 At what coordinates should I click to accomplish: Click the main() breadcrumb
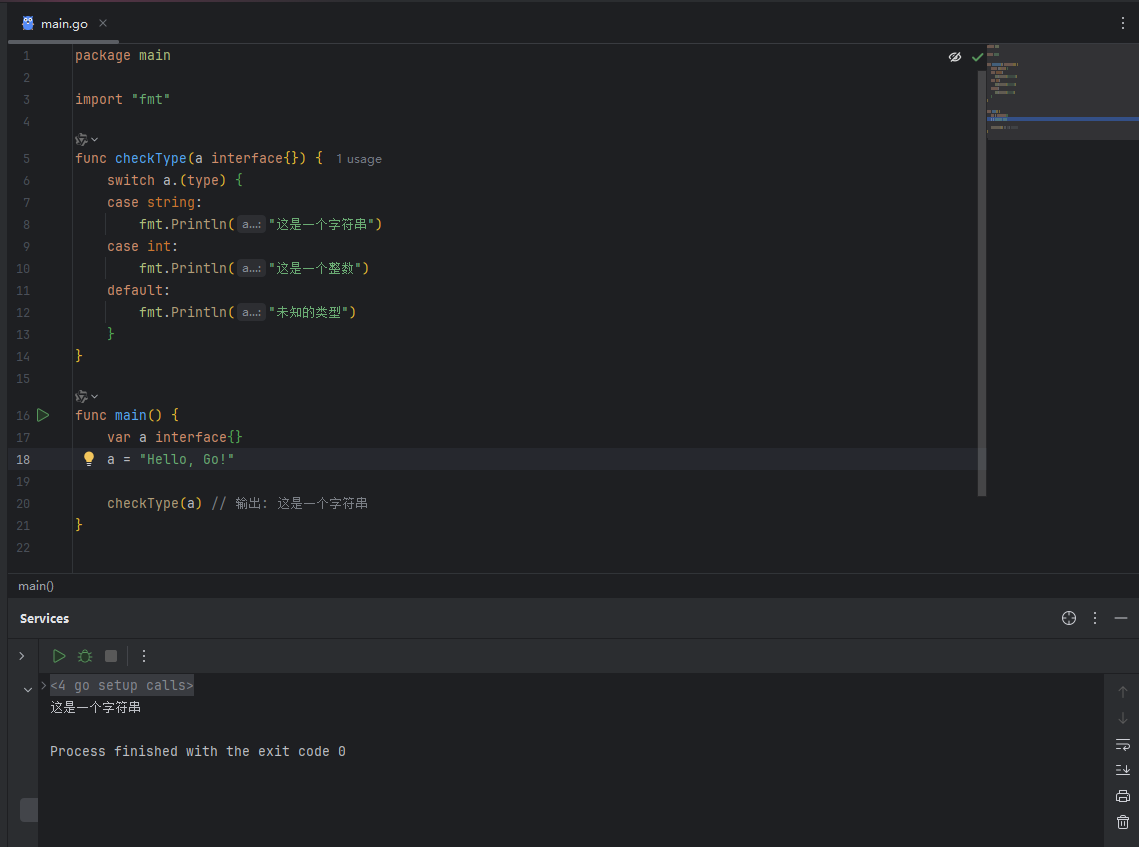point(36,585)
